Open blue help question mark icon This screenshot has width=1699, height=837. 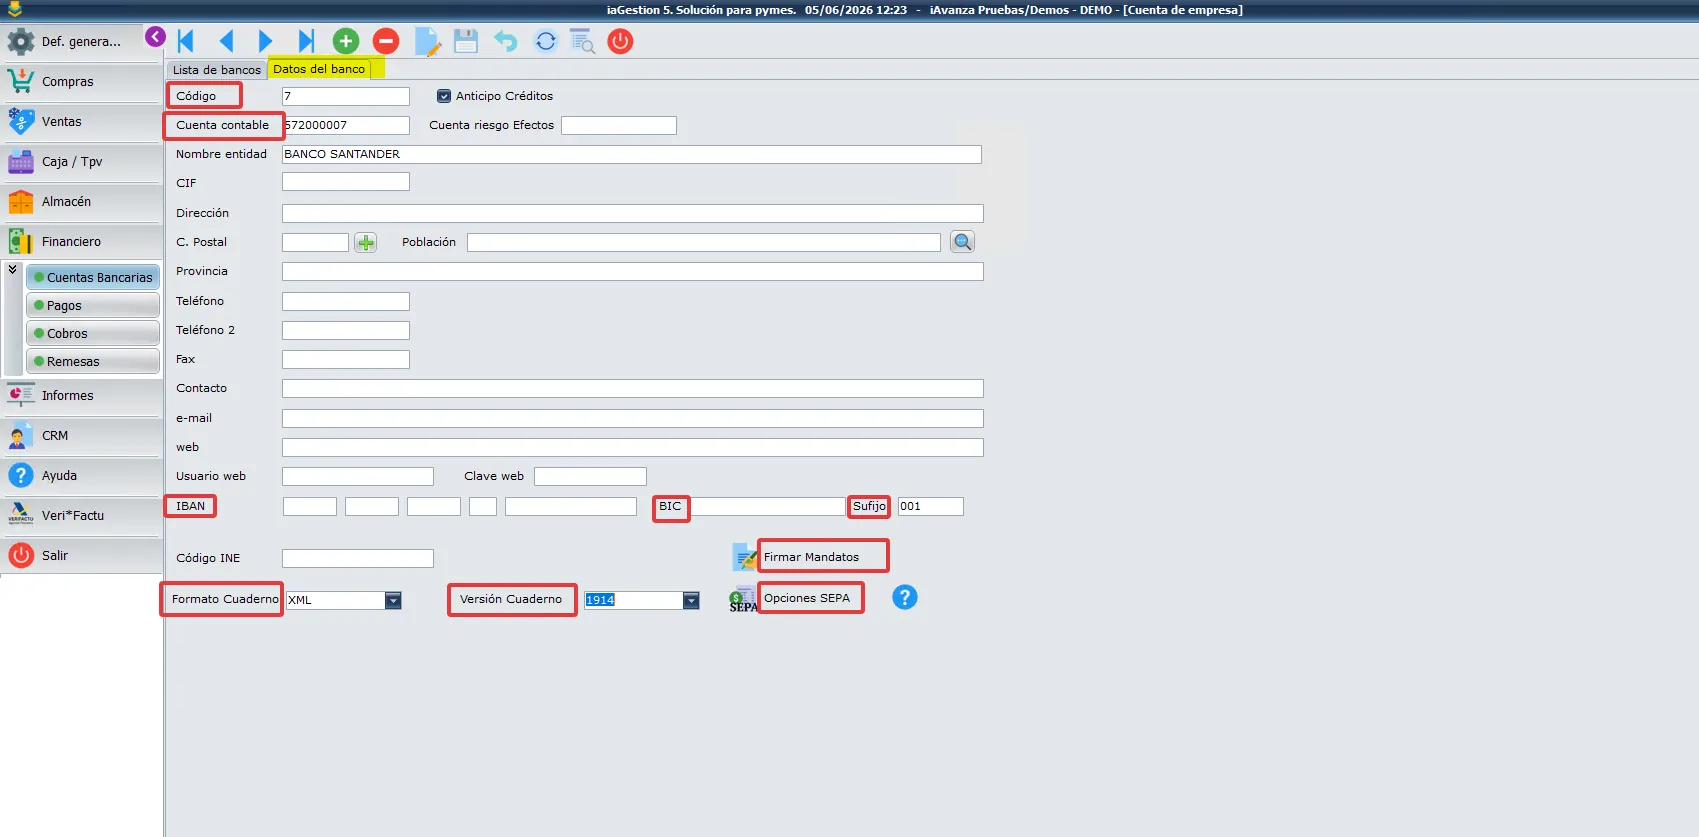[904, 597]
